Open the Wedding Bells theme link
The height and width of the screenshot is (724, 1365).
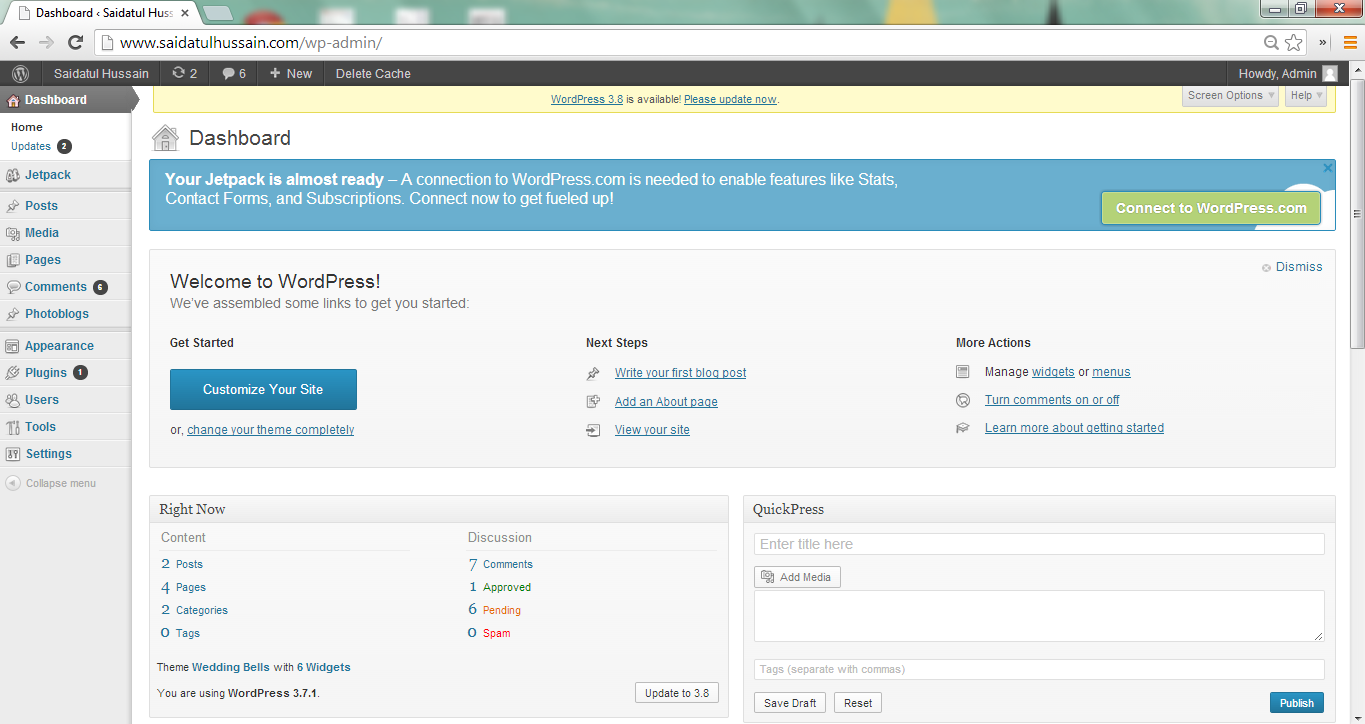[x=231, y=667]
